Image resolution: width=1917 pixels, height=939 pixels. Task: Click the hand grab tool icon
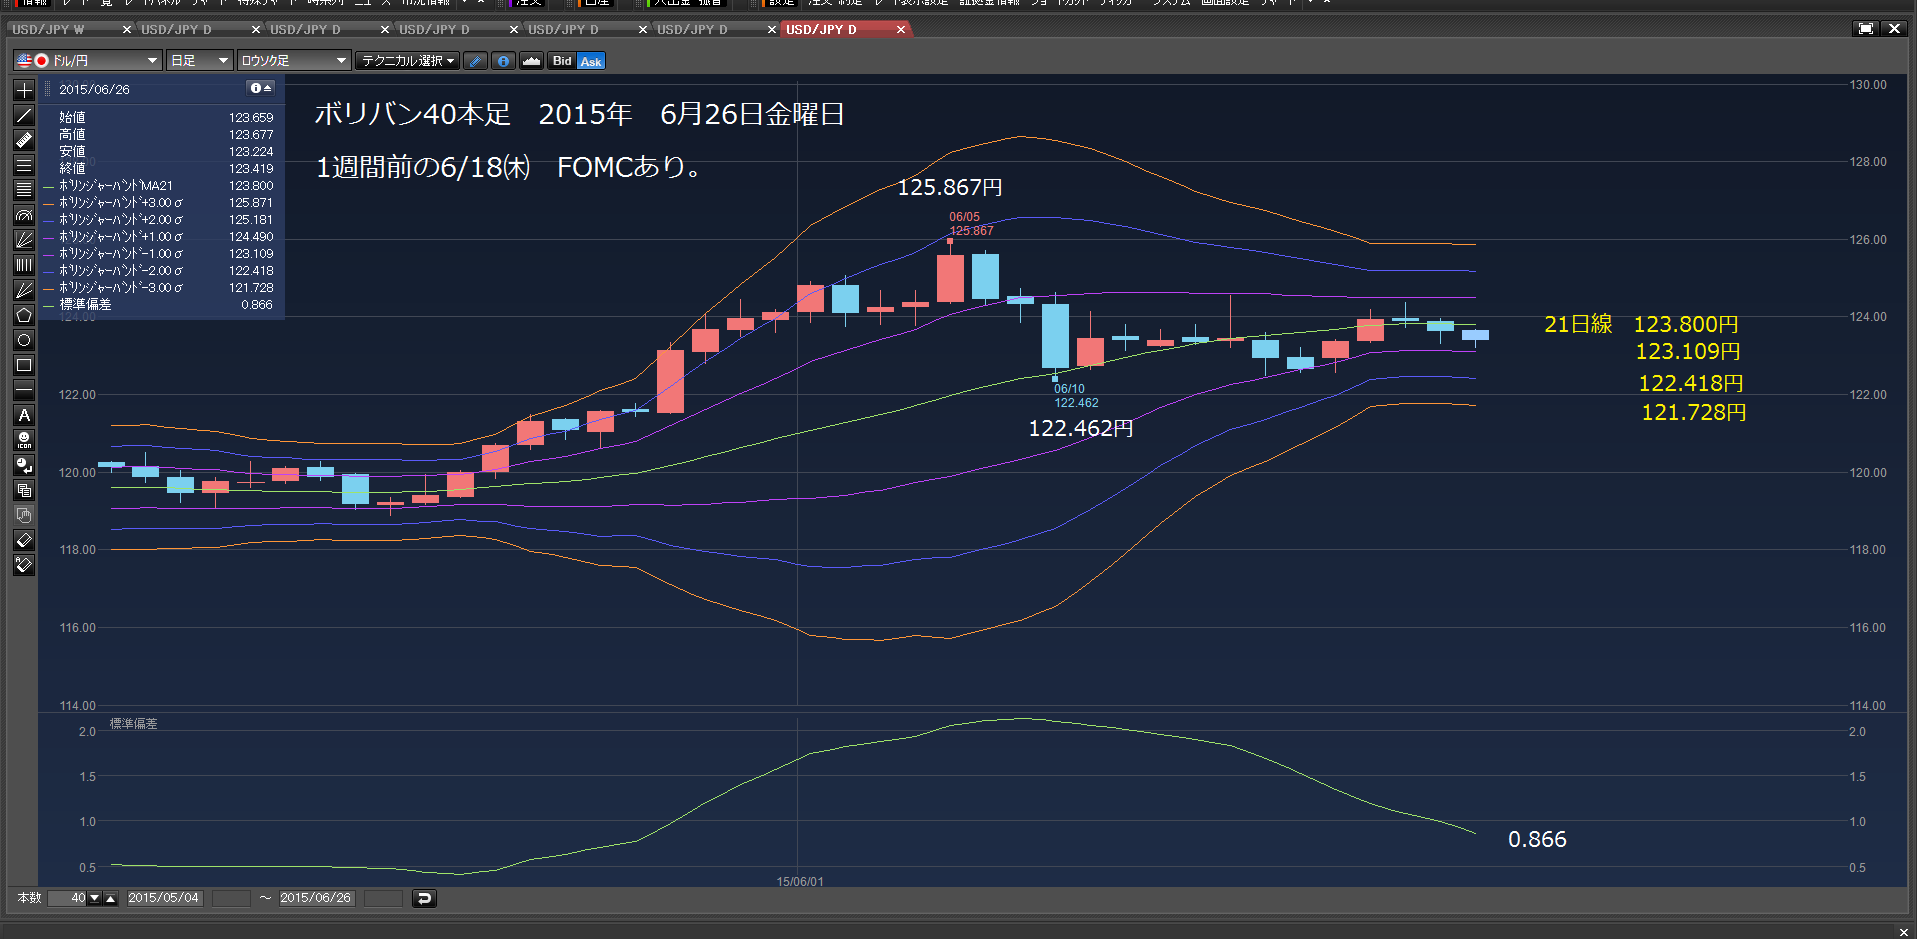pyautogui.click(x=24, y=515)
